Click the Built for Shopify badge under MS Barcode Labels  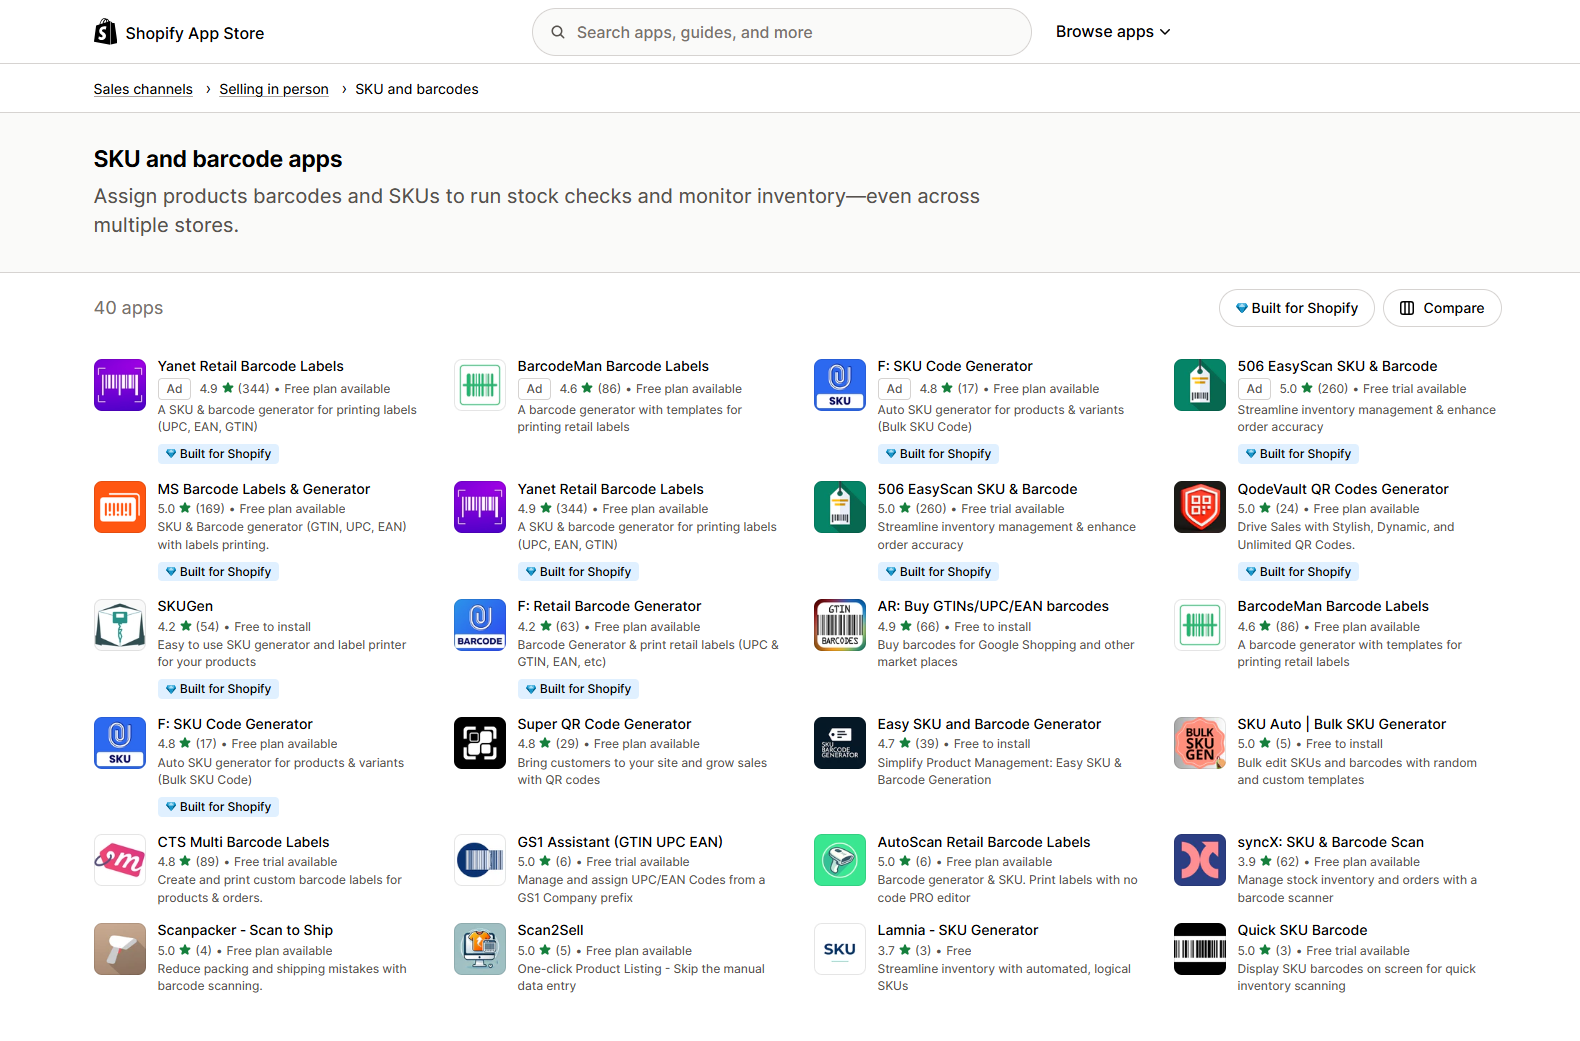[x=219, y=572]
